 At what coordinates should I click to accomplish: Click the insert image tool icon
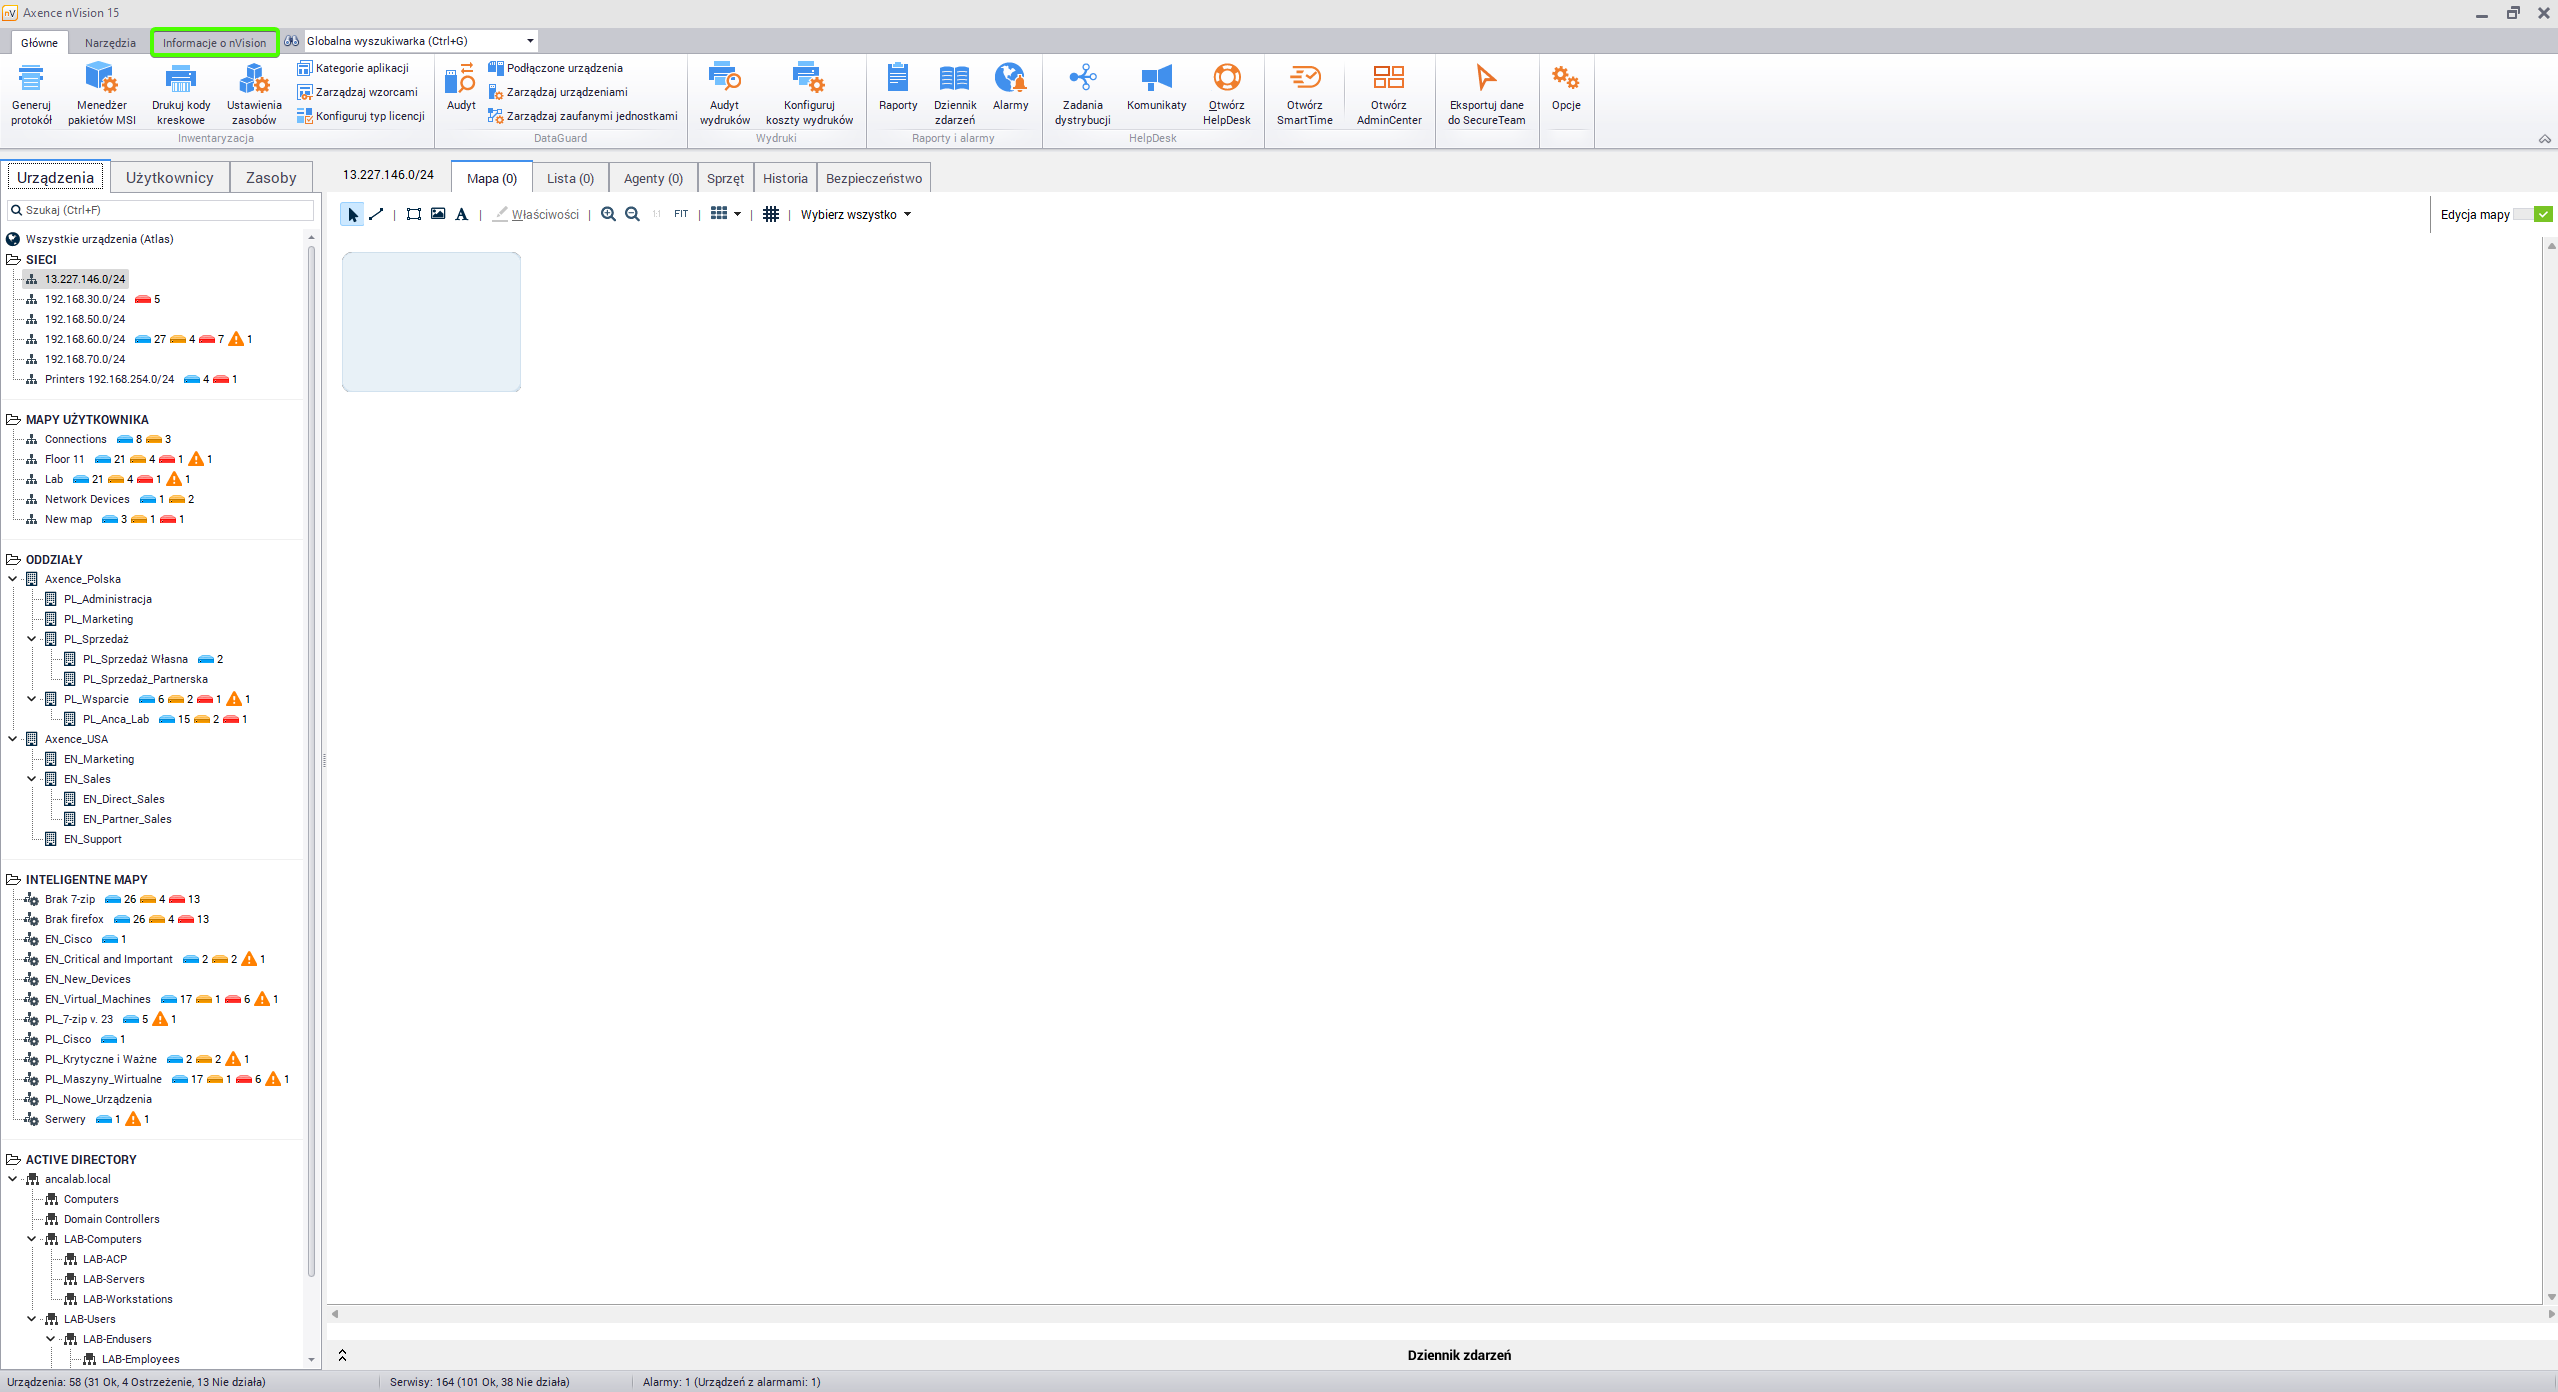[438, 214]
